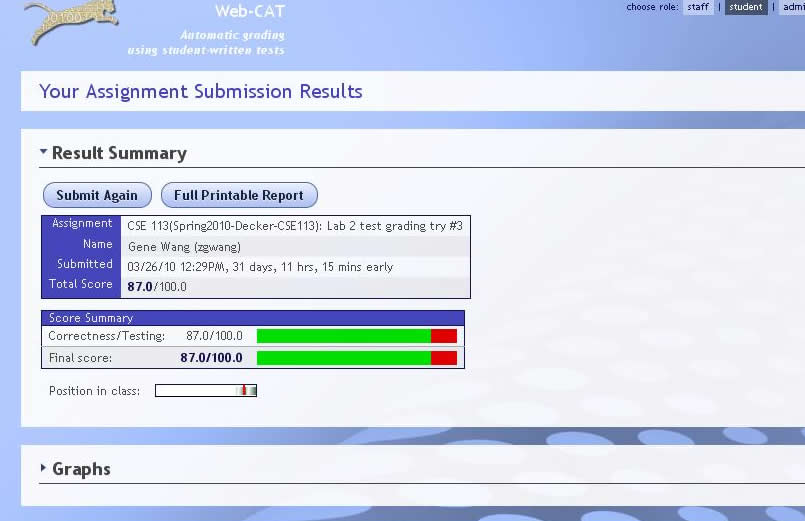Click the Result Summary heading text

(x=119, y=153)
